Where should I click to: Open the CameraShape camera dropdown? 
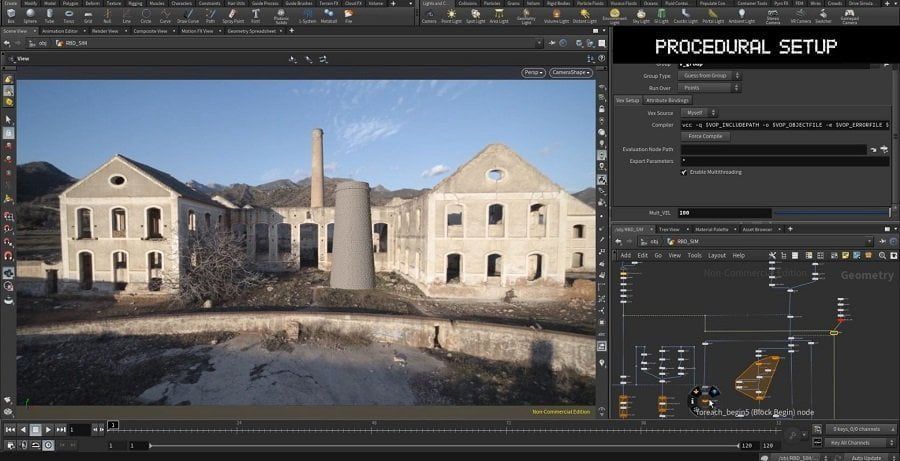[571, 73]
